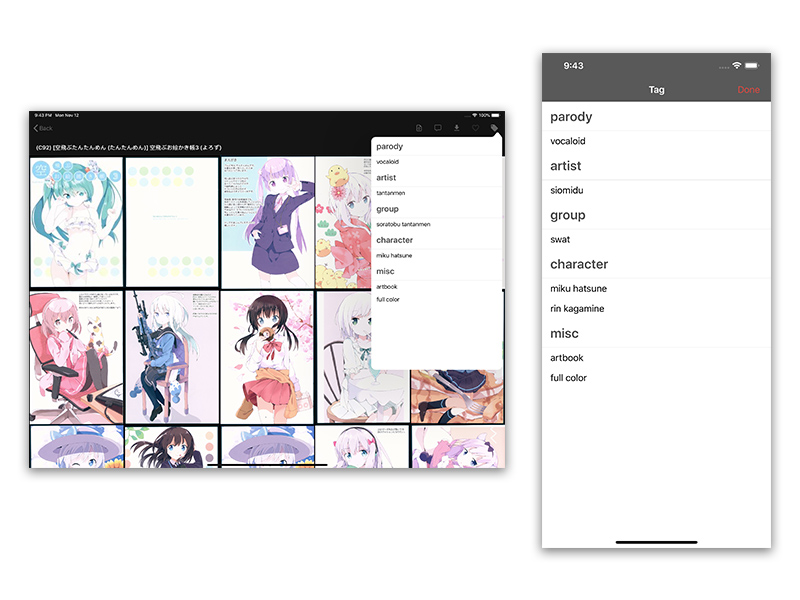Open the dark-haired girl bottom row thumbnail
The image size is (800, 600).
point(172,447)
